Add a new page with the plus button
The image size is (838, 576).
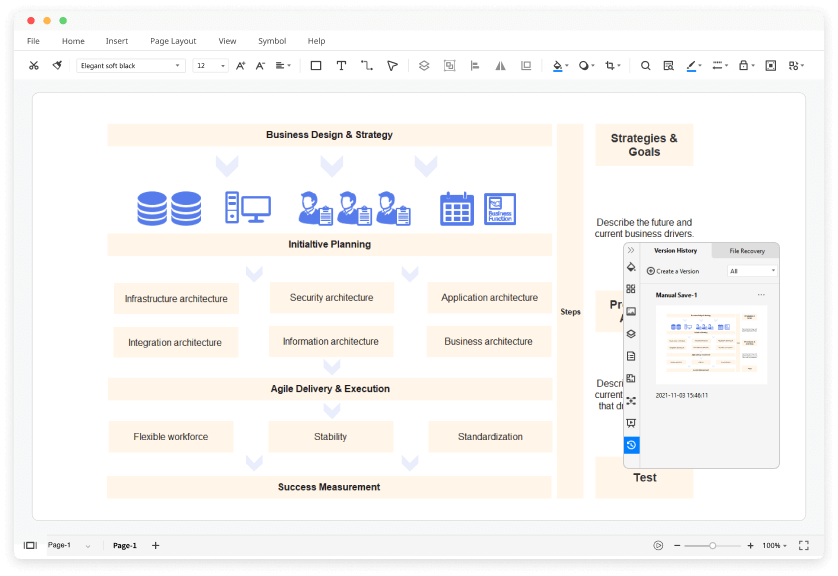(x=155, y=545)
